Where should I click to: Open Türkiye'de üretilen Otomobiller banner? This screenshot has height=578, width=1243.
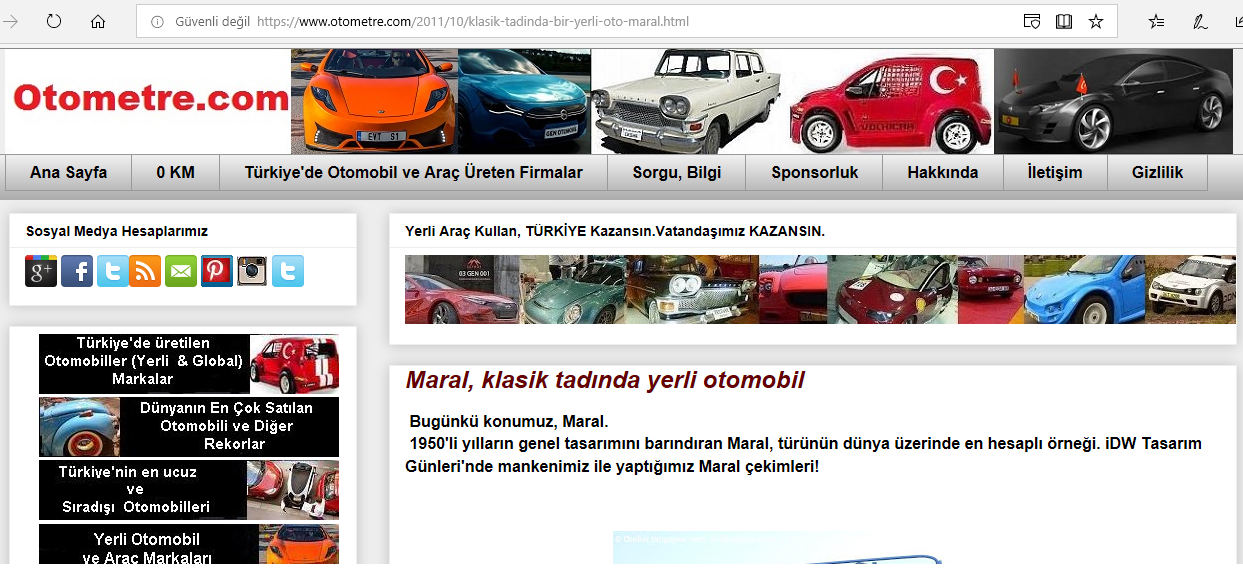coord(189,364)
